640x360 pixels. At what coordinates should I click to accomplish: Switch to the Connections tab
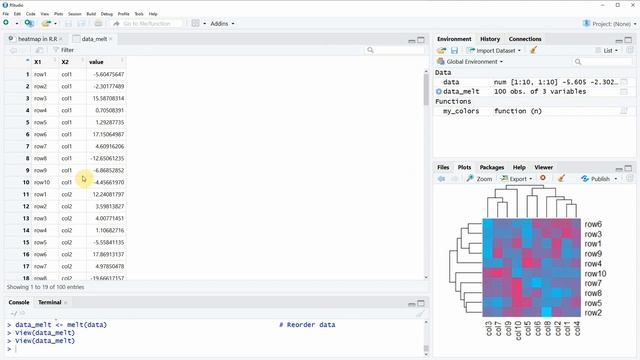pos(525,39)
